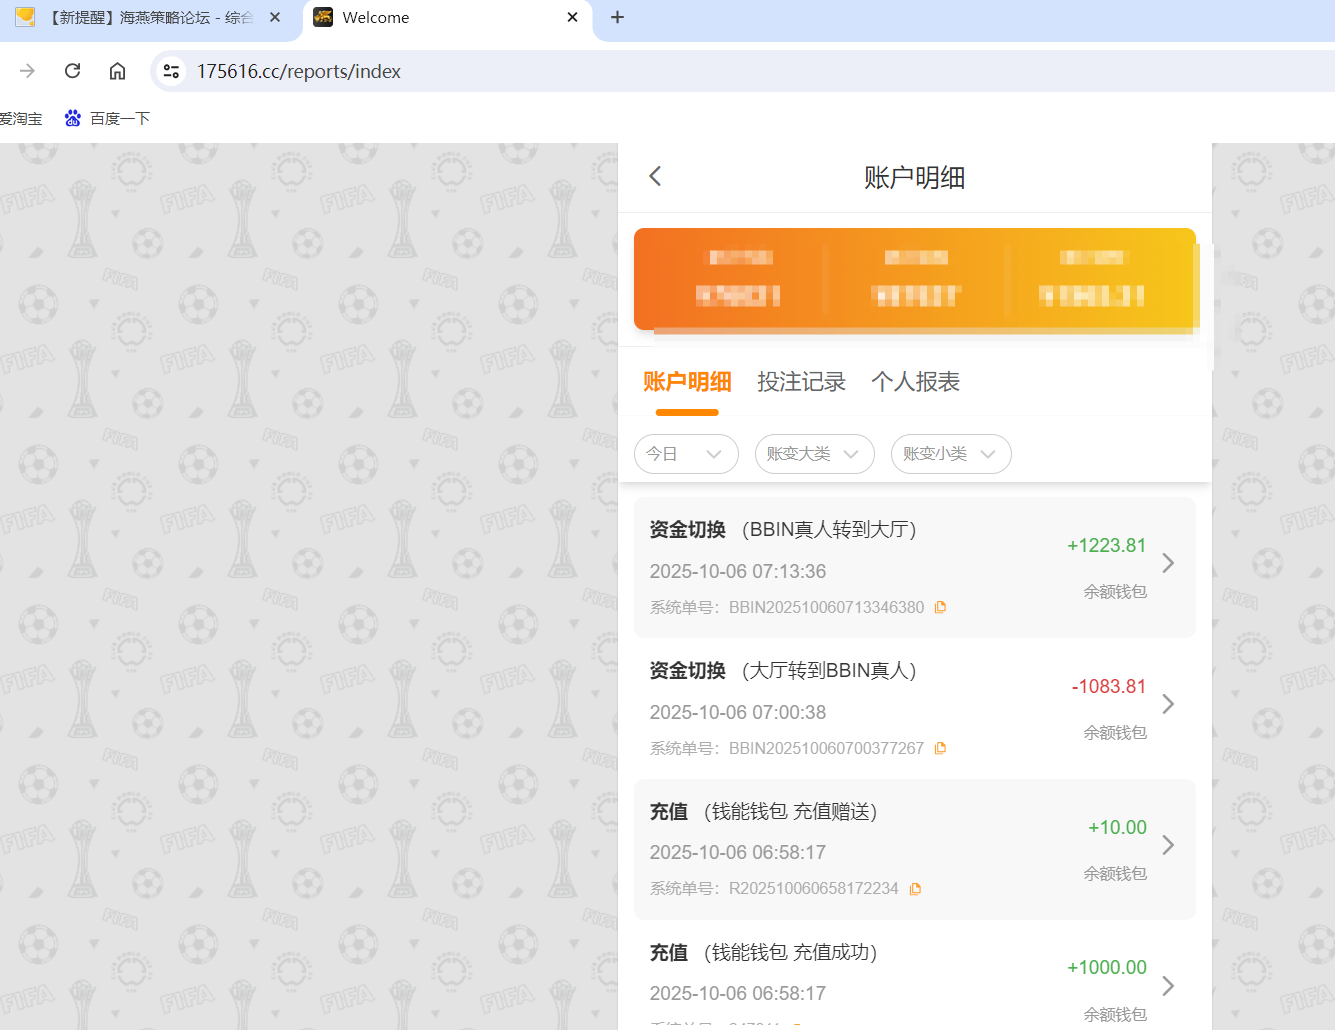Open the 账变大类 dropdown
Screen dimensions: 1335x1030
coord(814,454)
